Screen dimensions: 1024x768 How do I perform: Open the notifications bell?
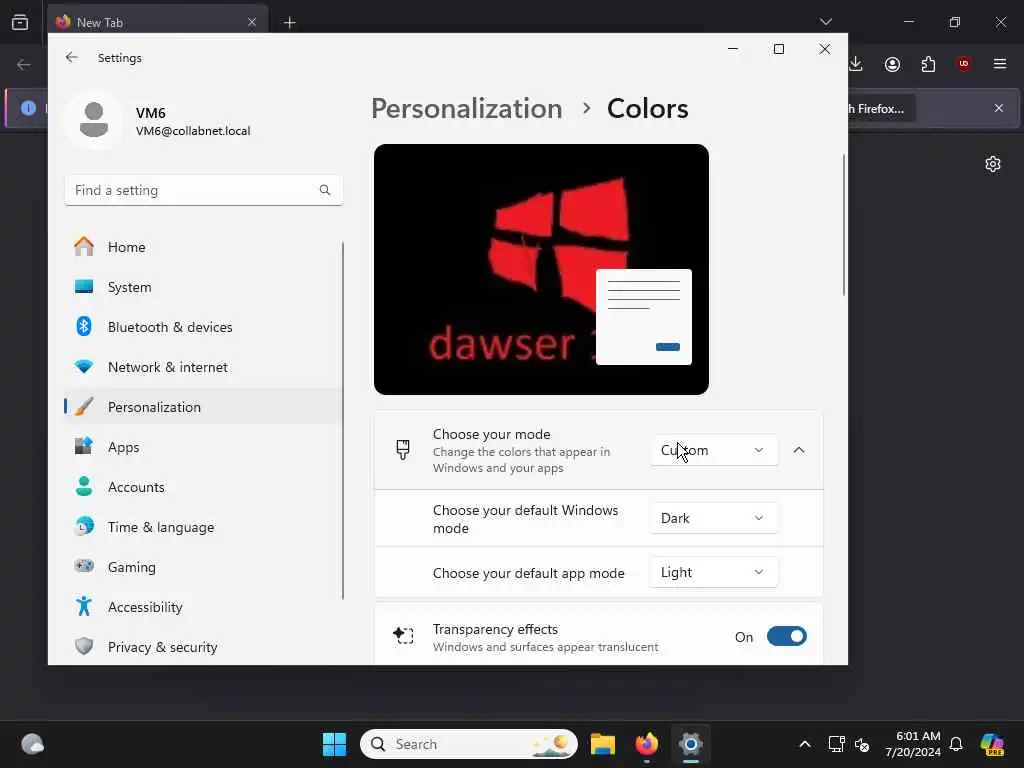point(956,744)
